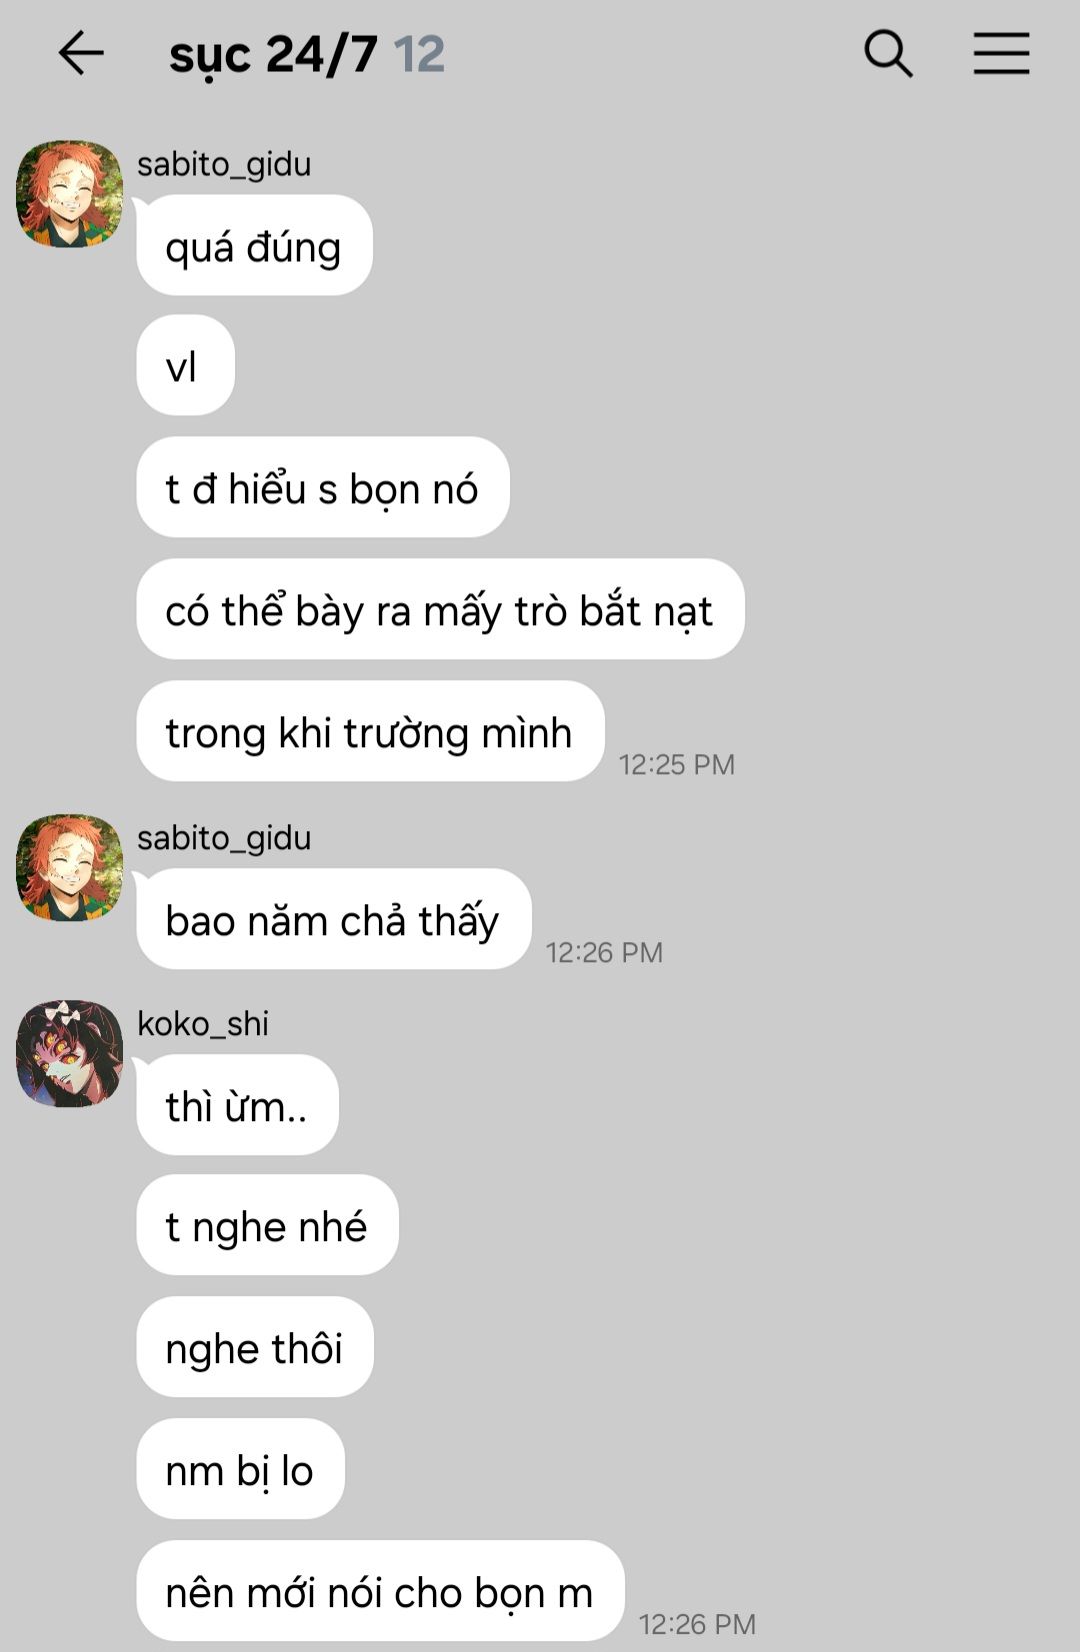This screenshot has height=1652, width=1080.
Task: Tap the message 'thì ừm..'
Action: point(237,1105)
